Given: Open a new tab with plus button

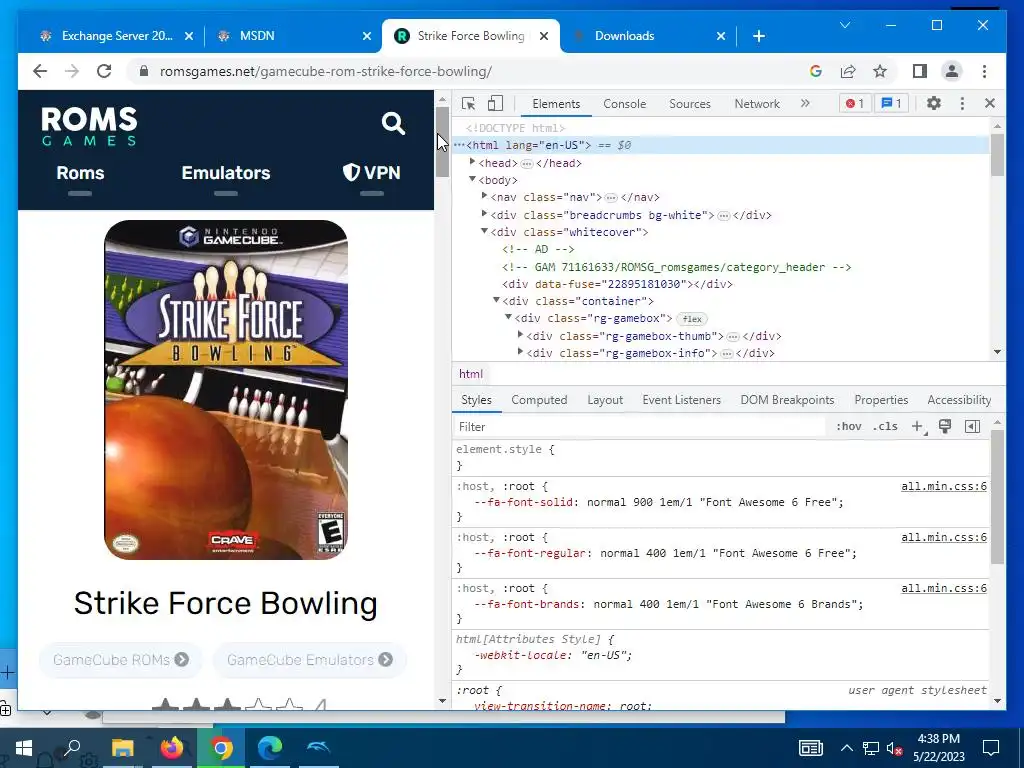Looking at the screenshot, I should coord(758,36).
